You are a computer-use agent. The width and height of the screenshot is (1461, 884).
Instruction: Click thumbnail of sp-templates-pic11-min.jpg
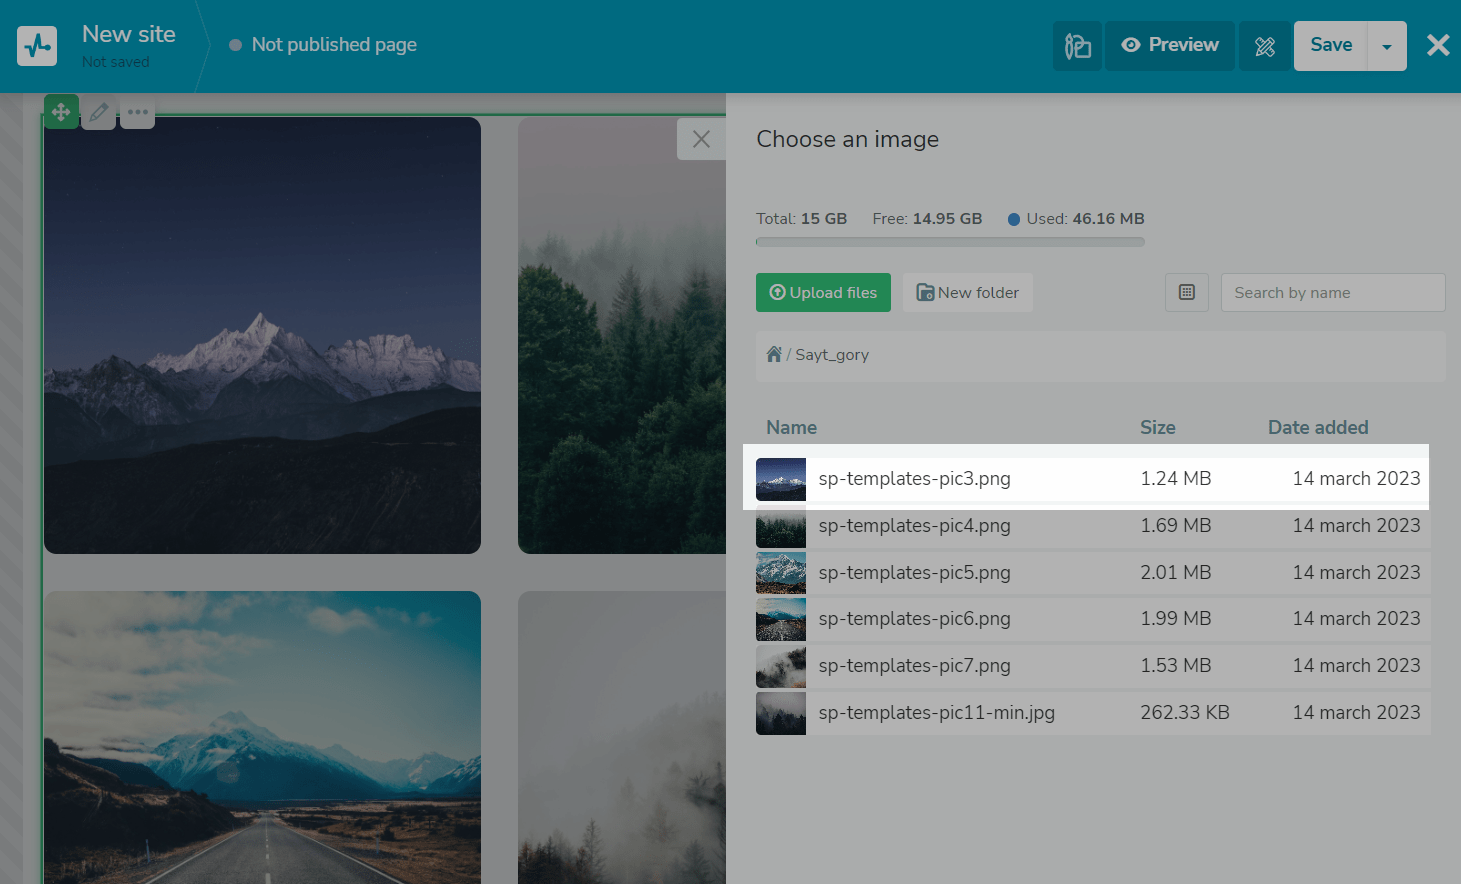pos(780,713)
